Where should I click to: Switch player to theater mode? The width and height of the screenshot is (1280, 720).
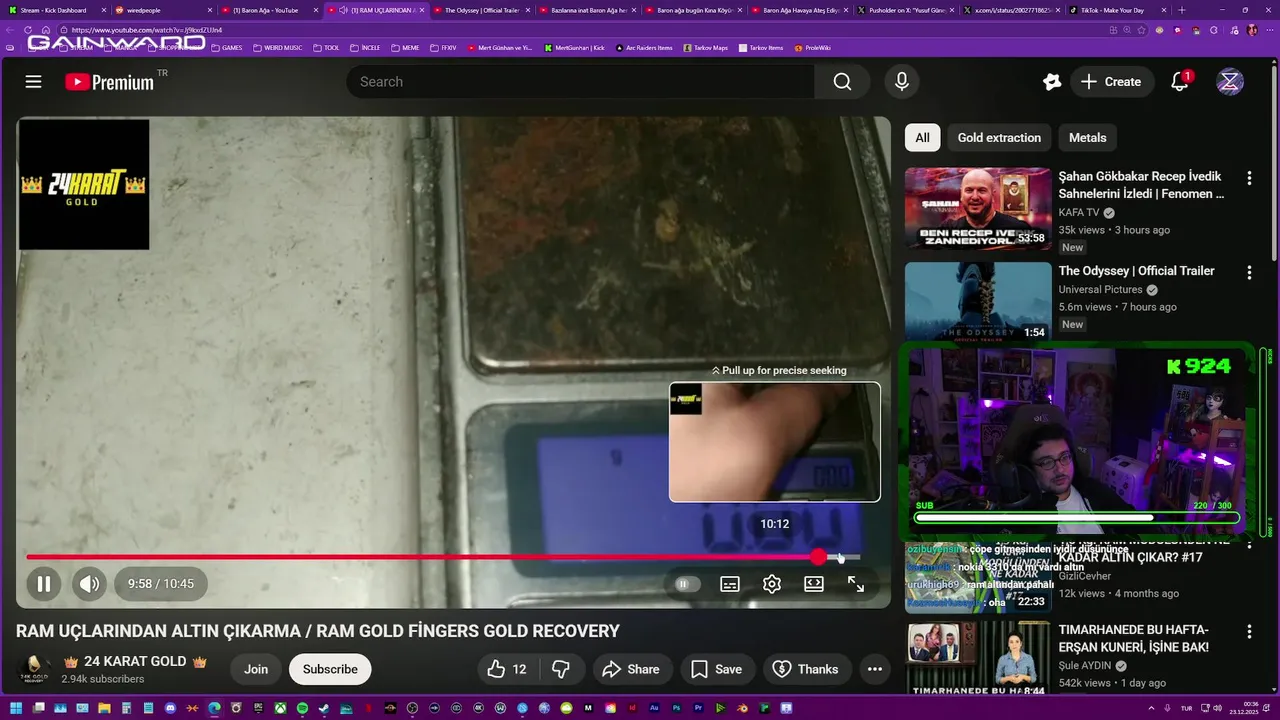[x=814, y=584]
